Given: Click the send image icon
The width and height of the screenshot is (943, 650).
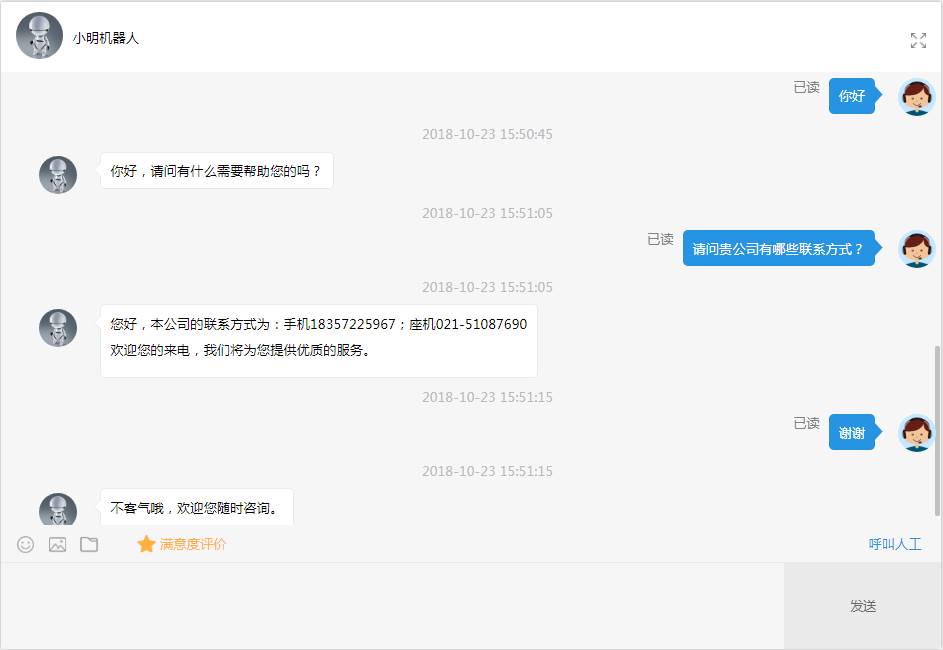Looking at the screenshot, I should coord(58,544).
